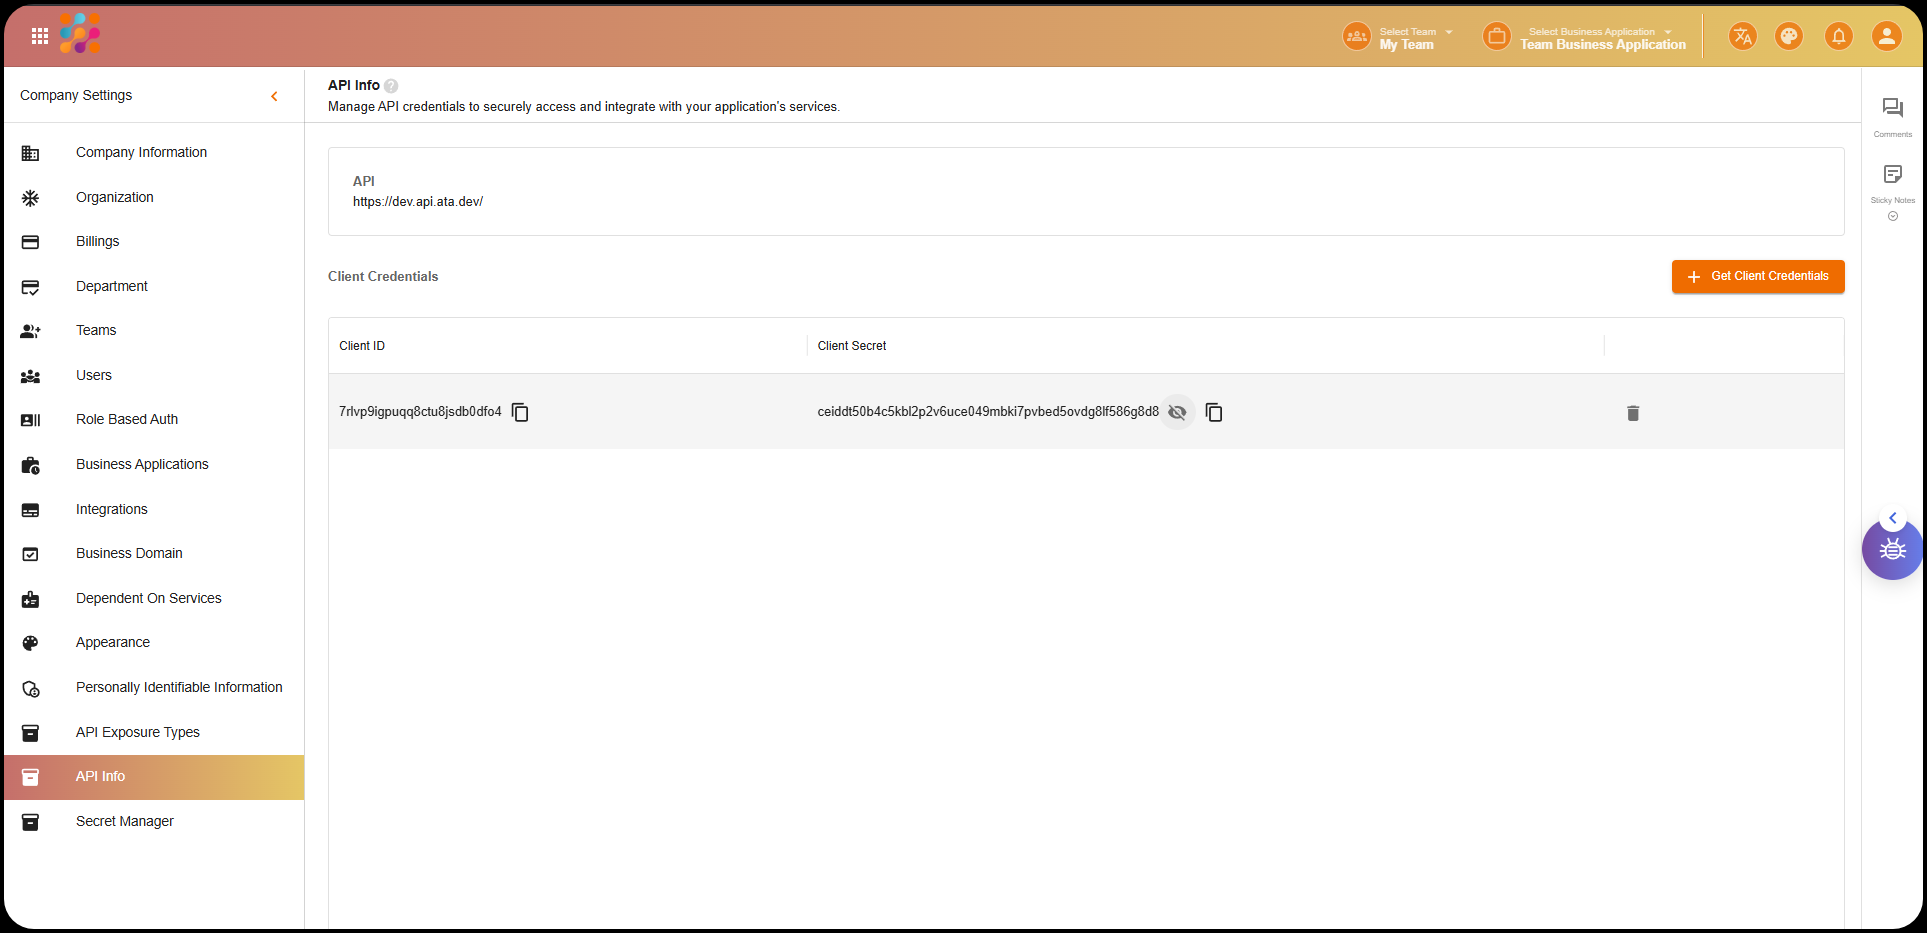Open Secret Manager in the sidebar
The image size is (1927, 933).
click(x=125, y=821)
